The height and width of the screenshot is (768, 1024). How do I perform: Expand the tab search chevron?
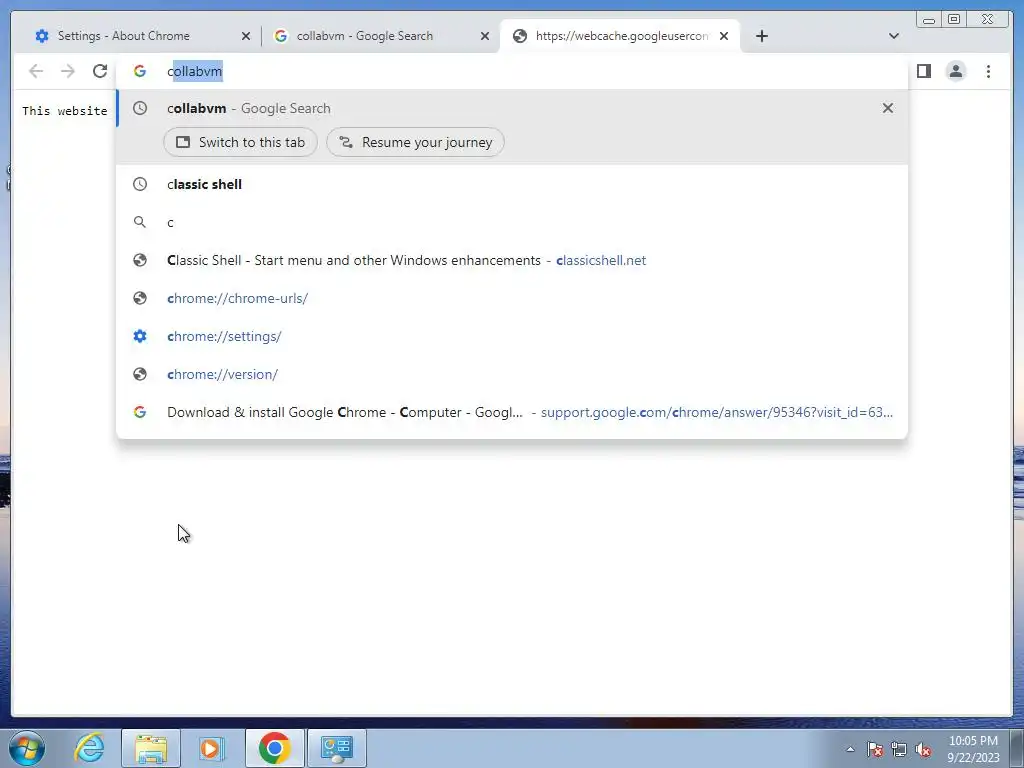pos(893,36)
